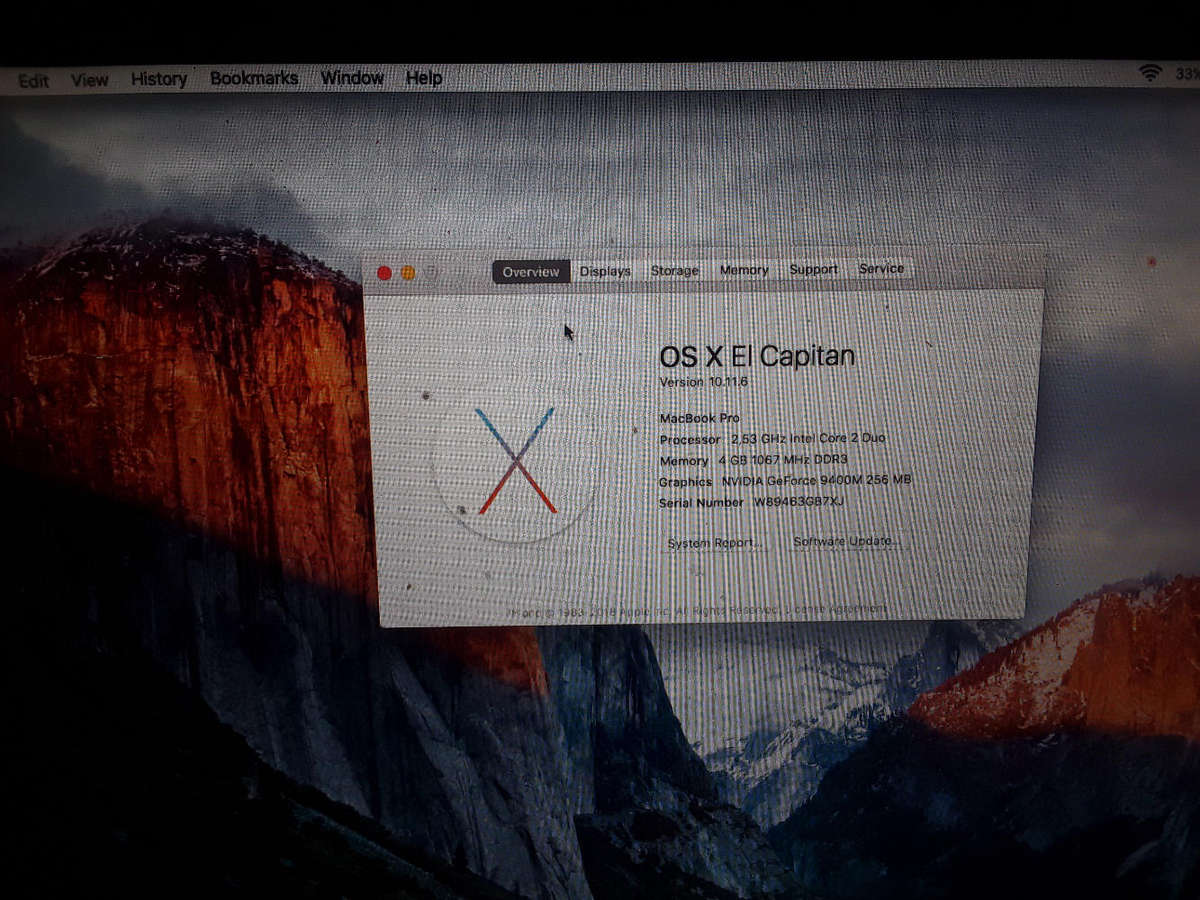Click the OS X El Capitan title text
1200x900 pixels.
(758, 356)
